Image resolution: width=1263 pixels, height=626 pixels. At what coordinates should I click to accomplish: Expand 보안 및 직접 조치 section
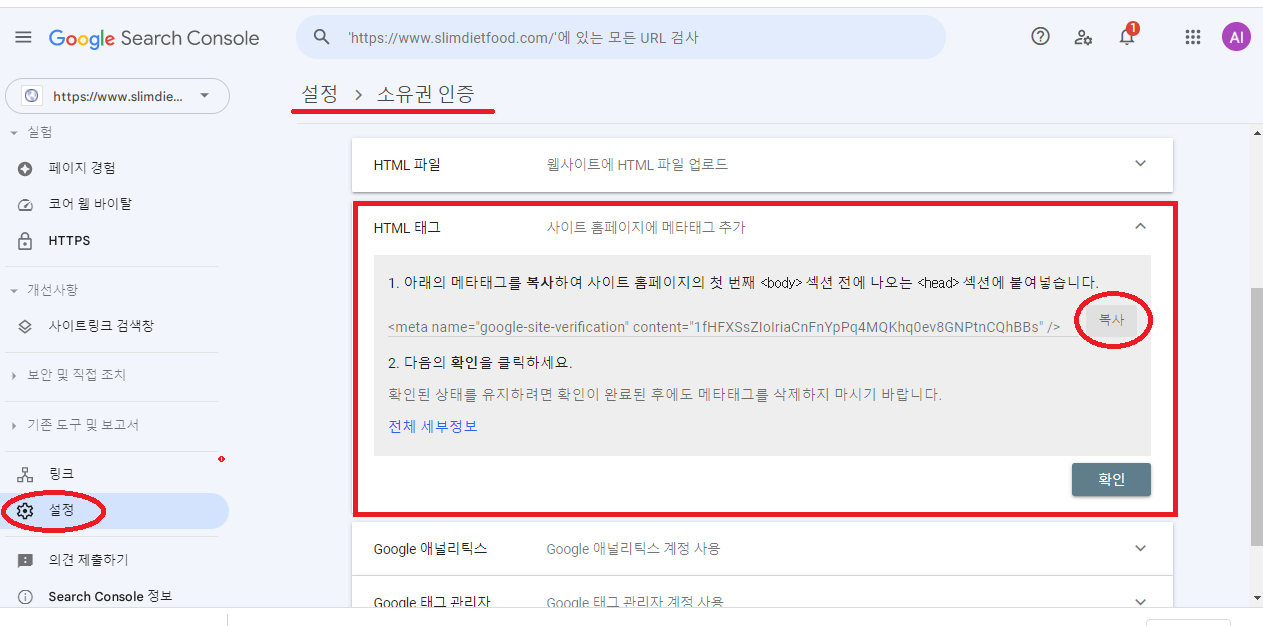pos(14,375)
